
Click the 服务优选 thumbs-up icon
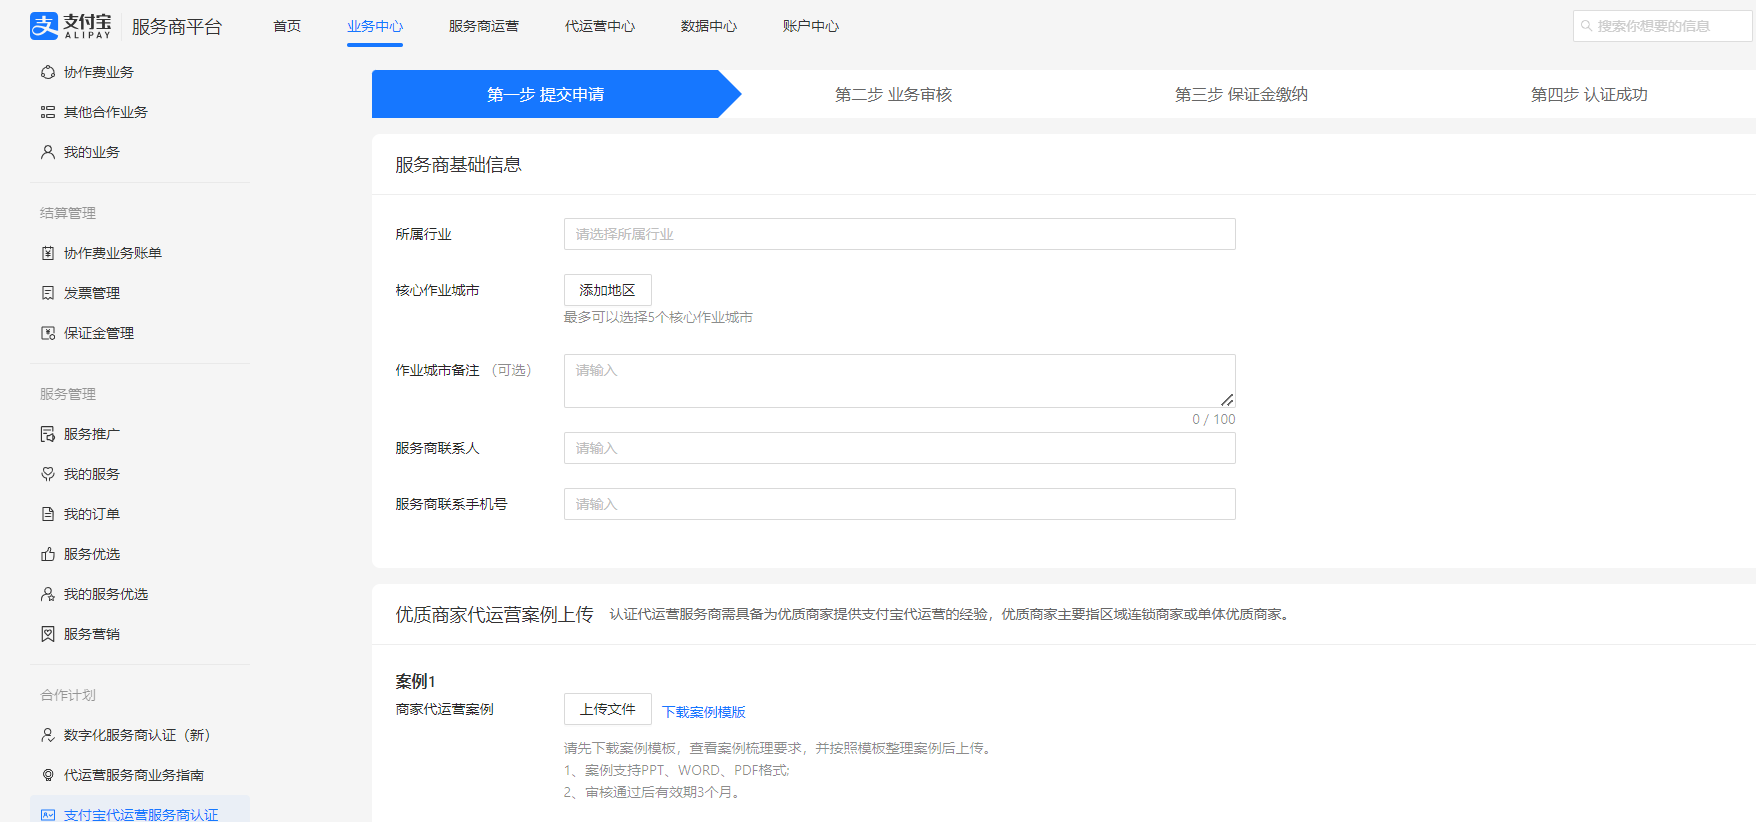click(x=47, y=554)
